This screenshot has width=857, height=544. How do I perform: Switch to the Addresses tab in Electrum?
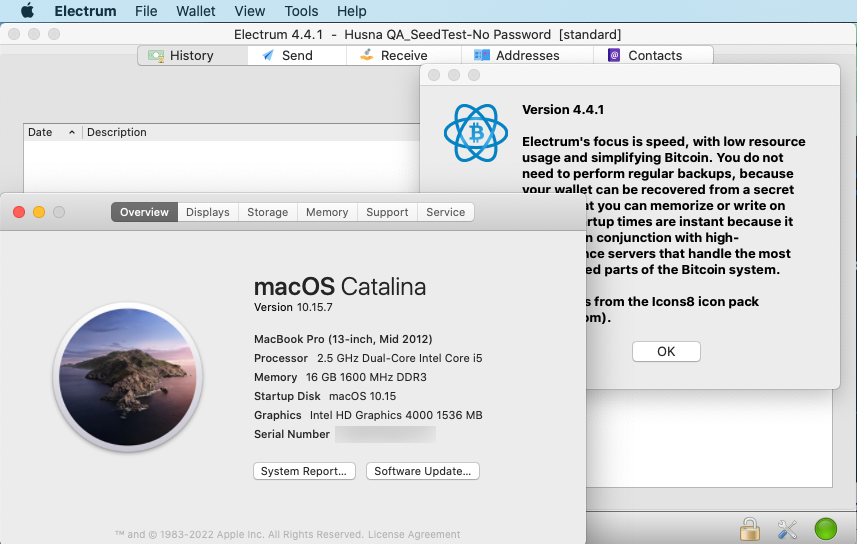click(527, 55)
